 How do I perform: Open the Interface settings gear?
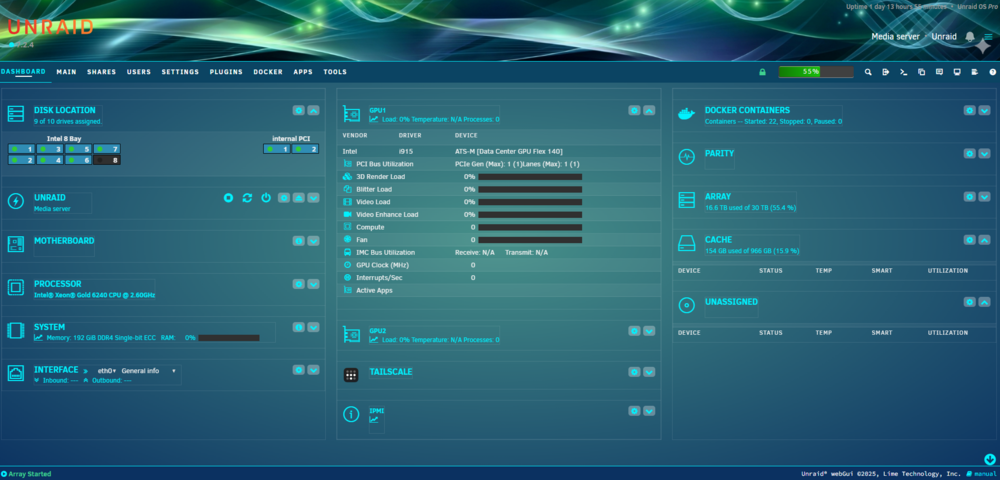298,370
